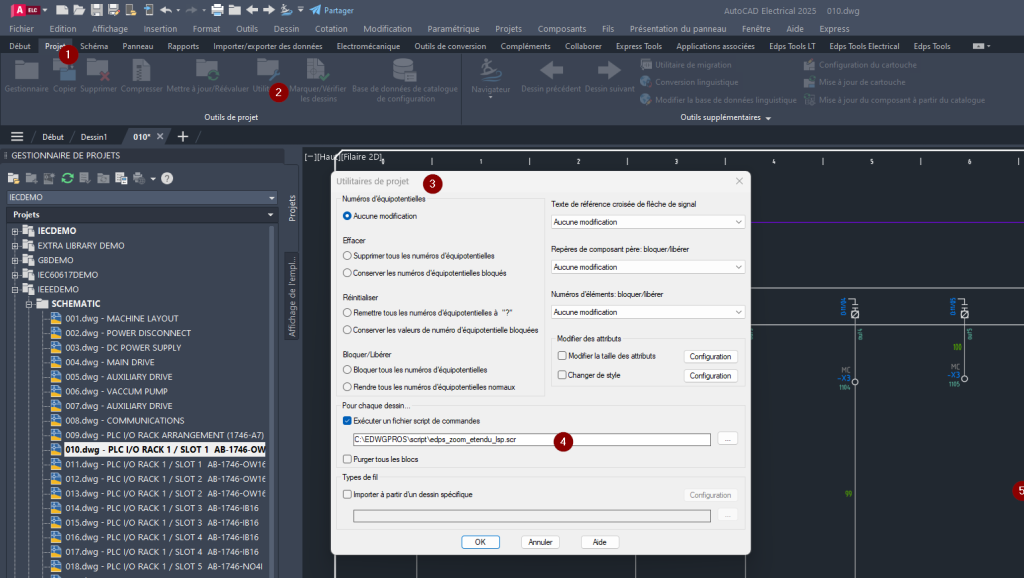The image size is (1024, 578).
Task: Click the help question mark in project manager
Action: (167, 178)
